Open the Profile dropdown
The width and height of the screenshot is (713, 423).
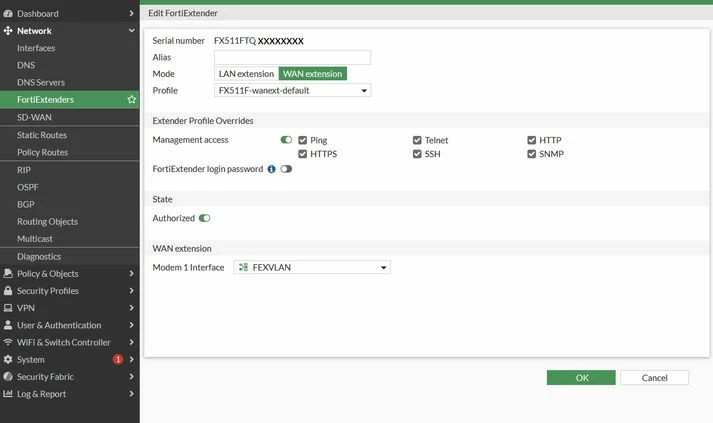pos(292,91)
